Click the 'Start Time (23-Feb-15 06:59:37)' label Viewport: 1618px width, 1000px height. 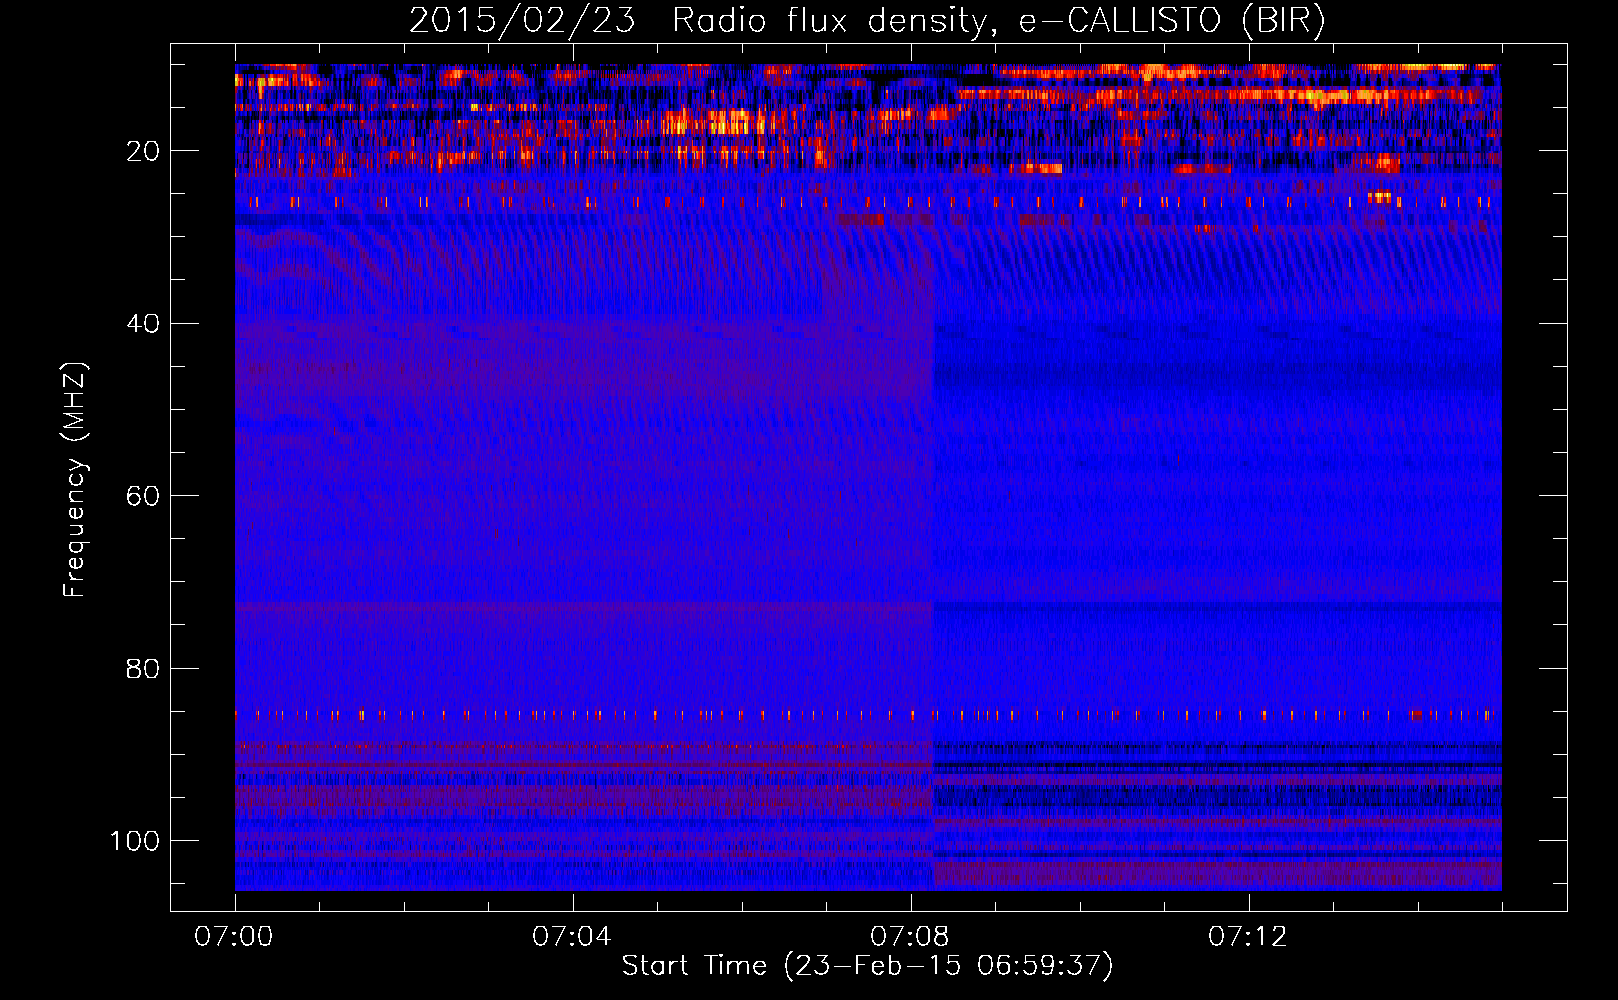pyautogui.click(x=867, y=966)
